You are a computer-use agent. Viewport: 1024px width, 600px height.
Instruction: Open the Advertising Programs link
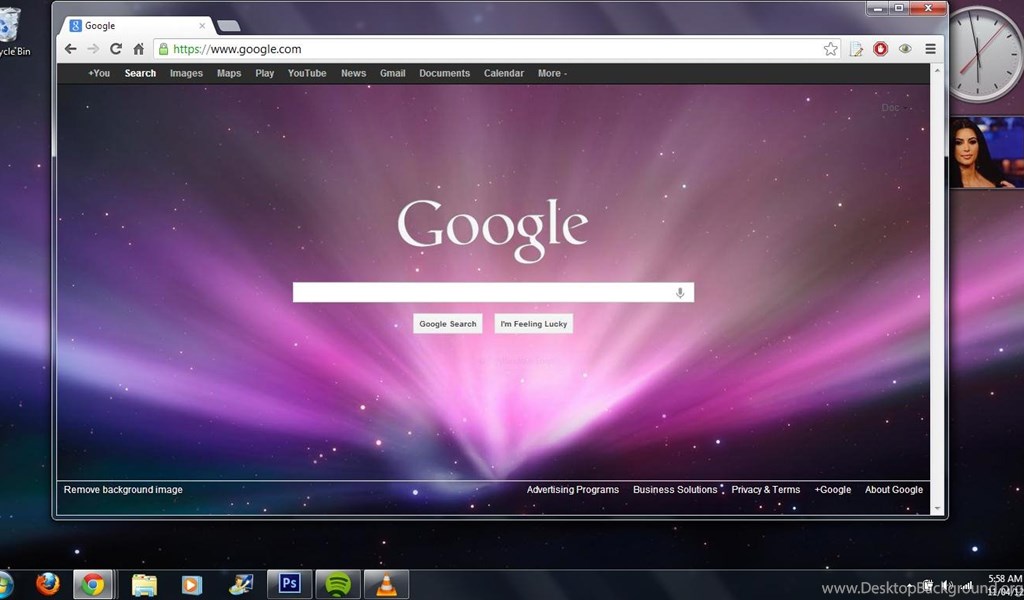click(573, 490)
